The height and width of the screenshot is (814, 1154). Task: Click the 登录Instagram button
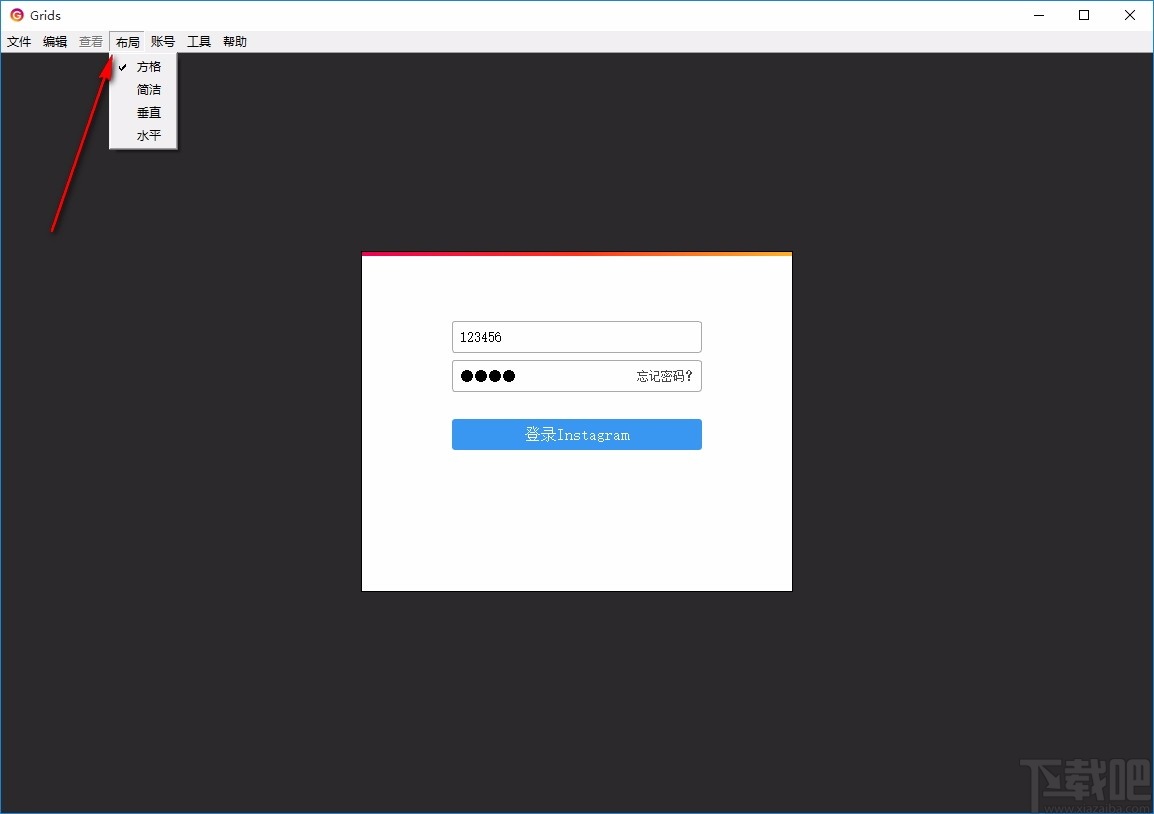tap(576, 434)
